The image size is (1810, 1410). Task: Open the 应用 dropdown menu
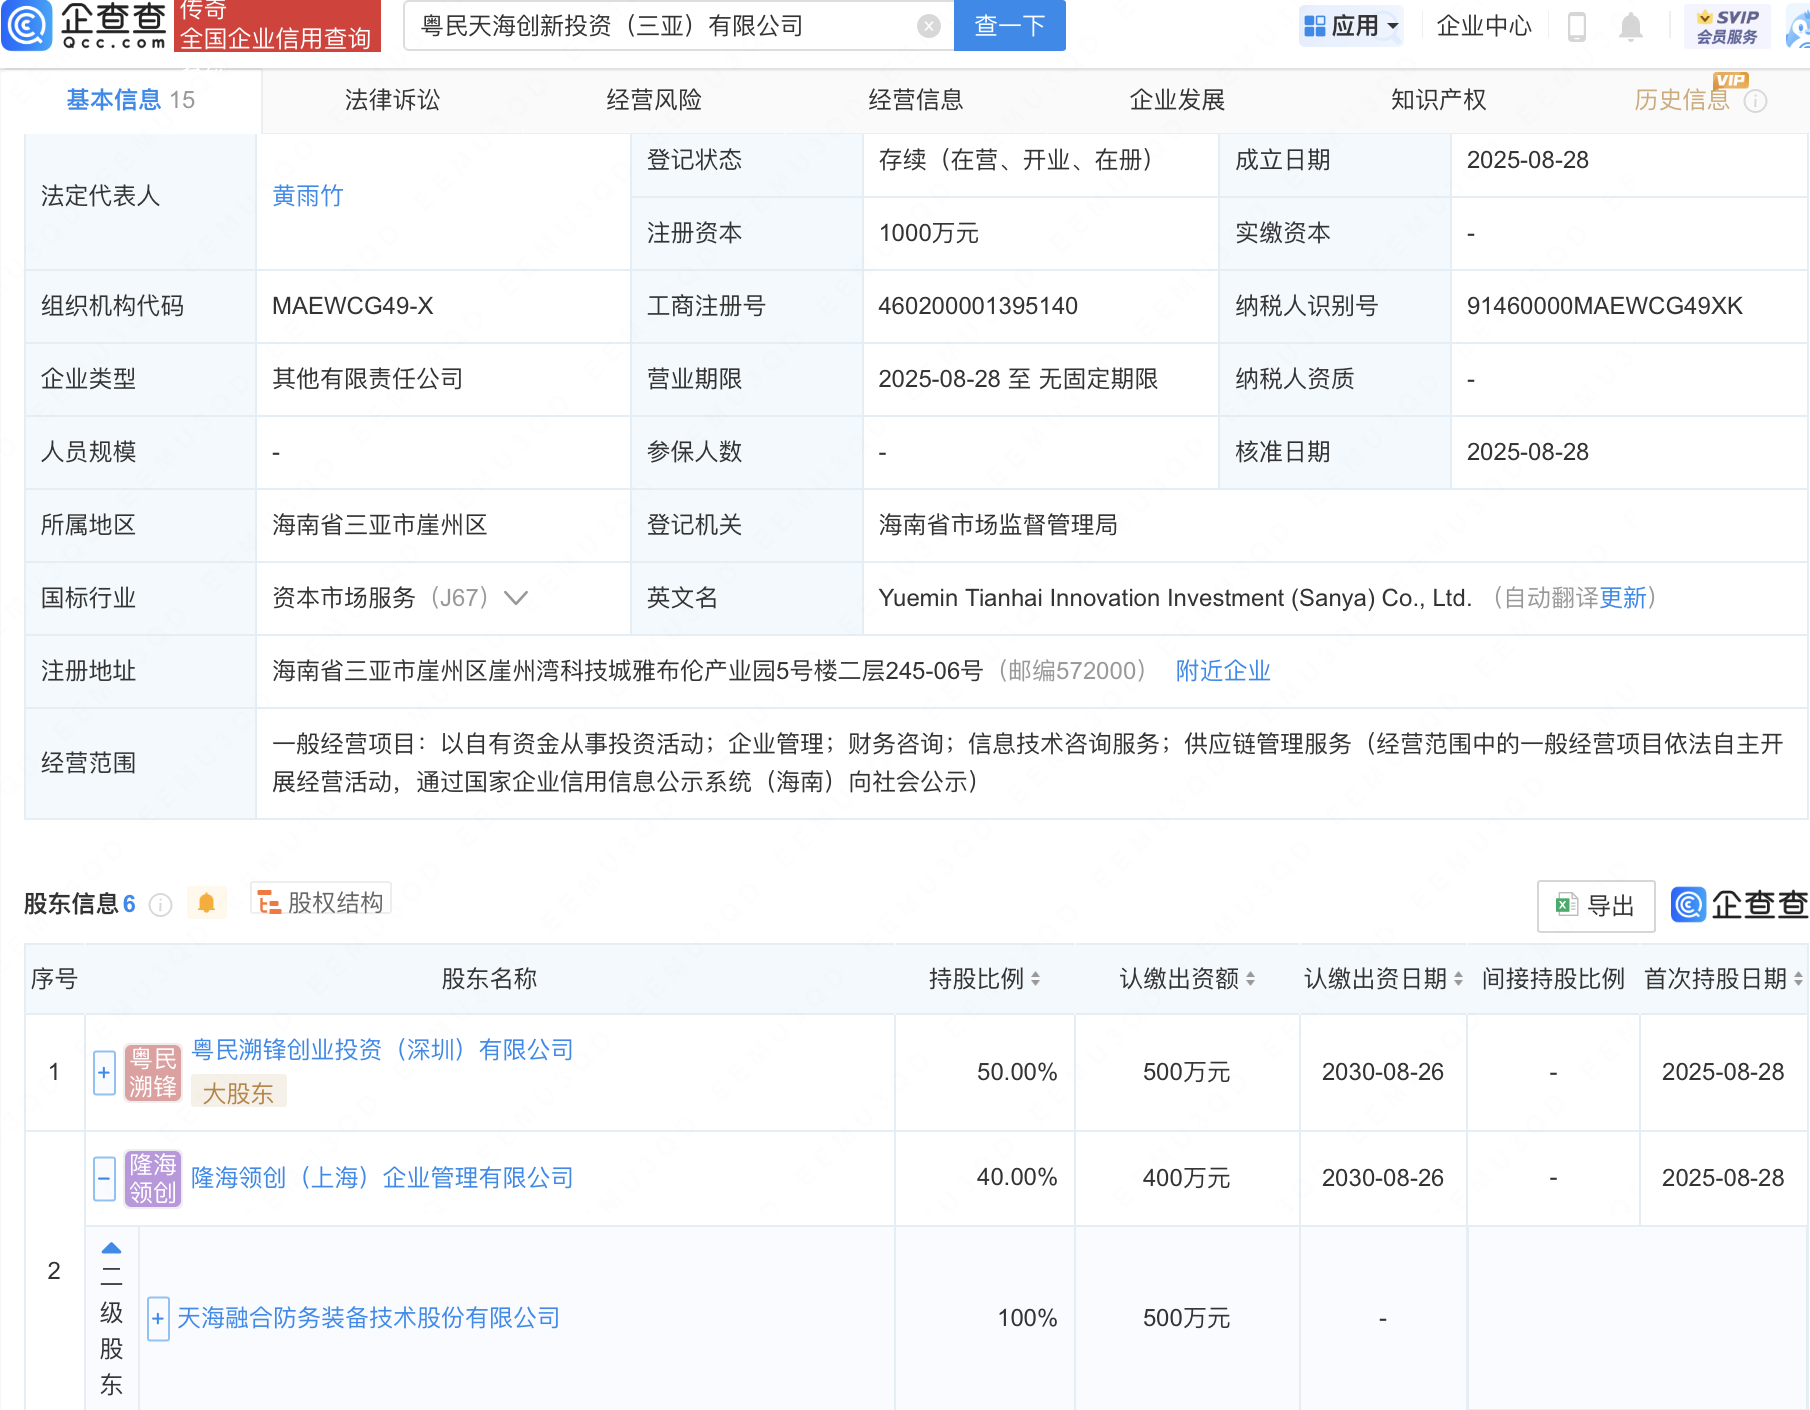(x=1351, y=26)
